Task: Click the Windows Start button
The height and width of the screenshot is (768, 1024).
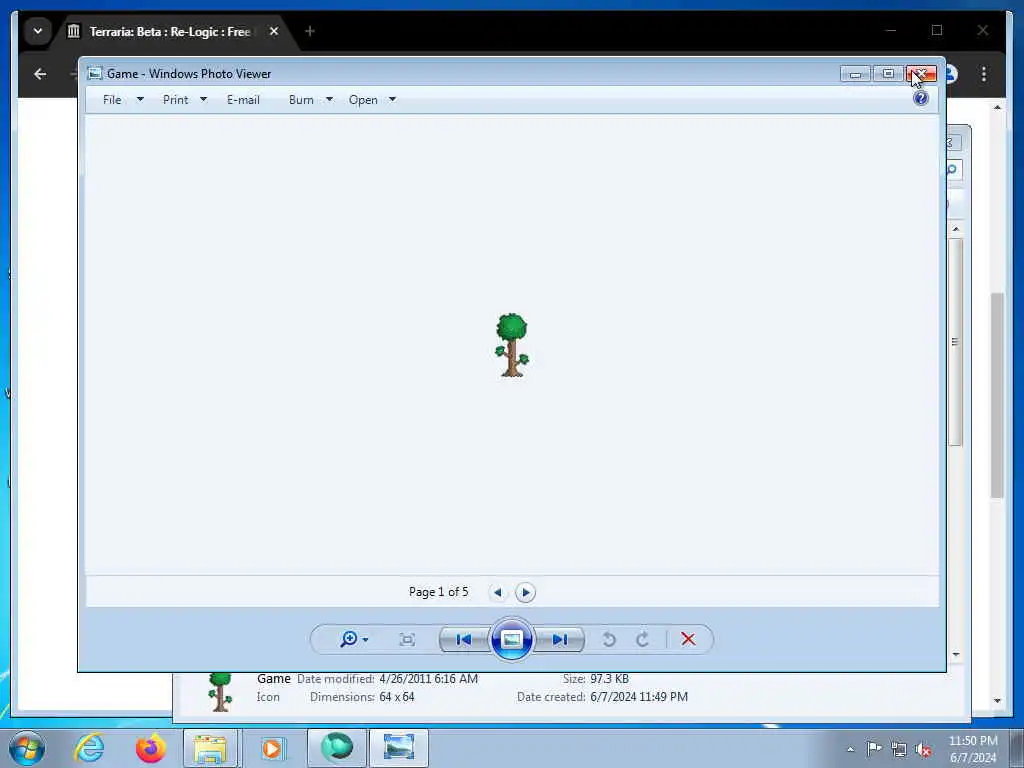Action: (x=27, y=748)
